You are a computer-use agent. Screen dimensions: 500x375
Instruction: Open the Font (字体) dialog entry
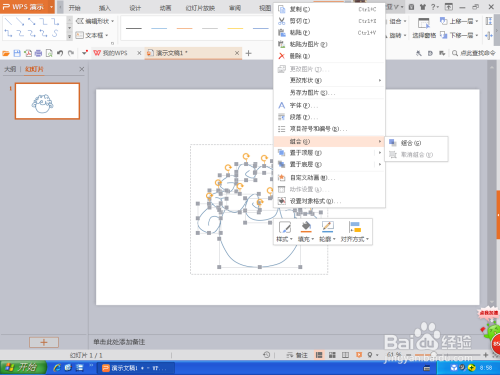point(329,105)
